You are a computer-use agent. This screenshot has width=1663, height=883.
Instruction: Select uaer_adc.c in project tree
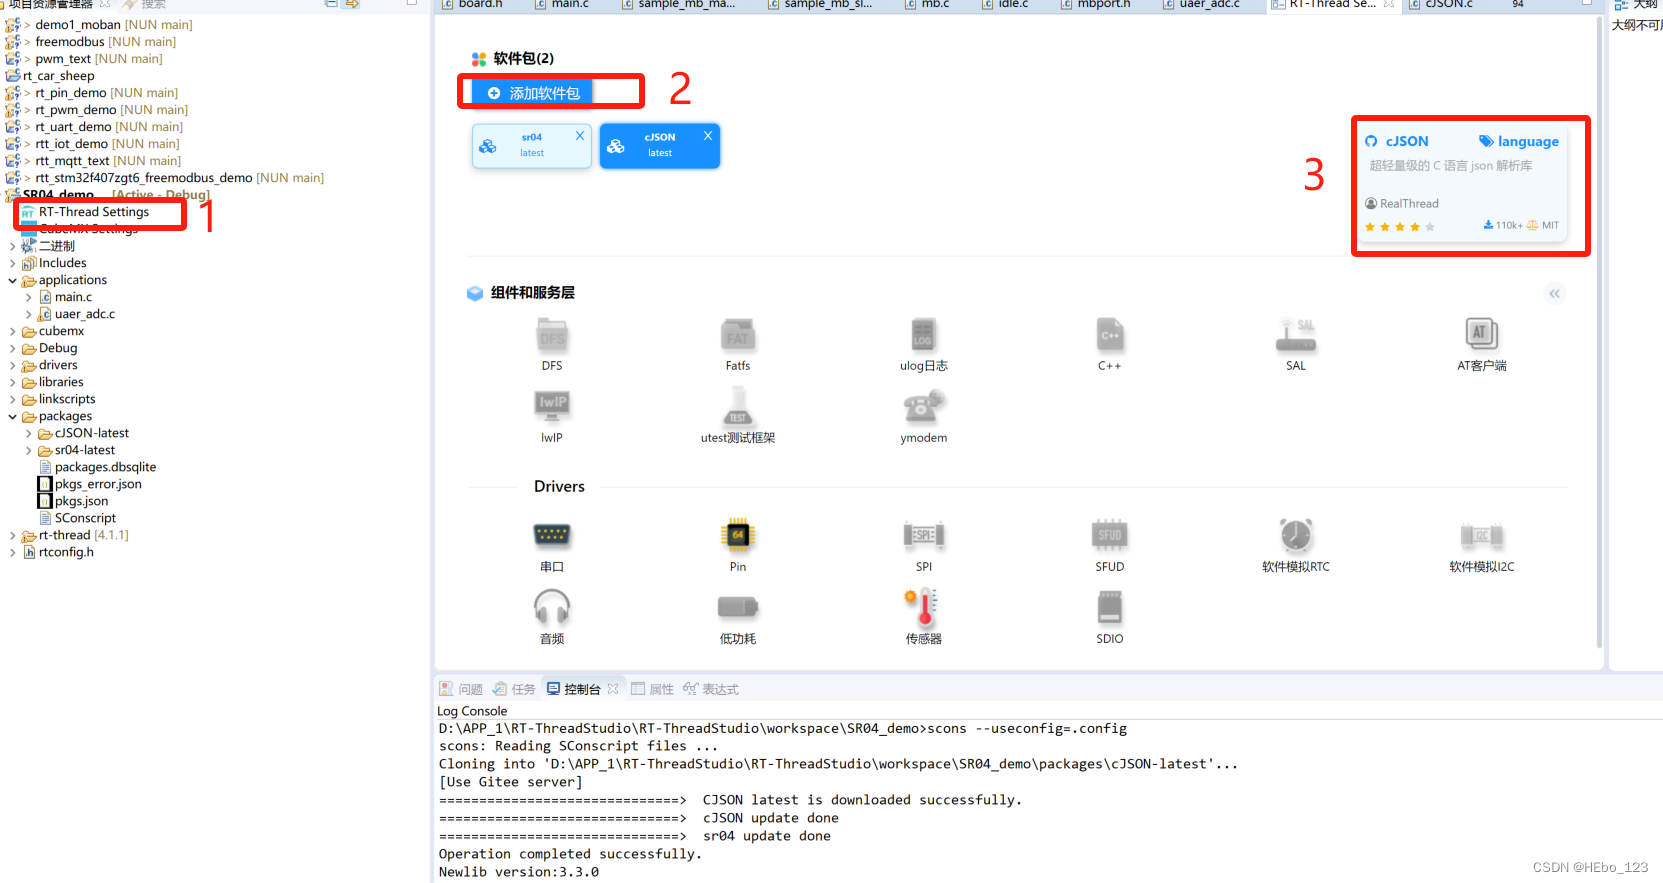coord(85,314)
